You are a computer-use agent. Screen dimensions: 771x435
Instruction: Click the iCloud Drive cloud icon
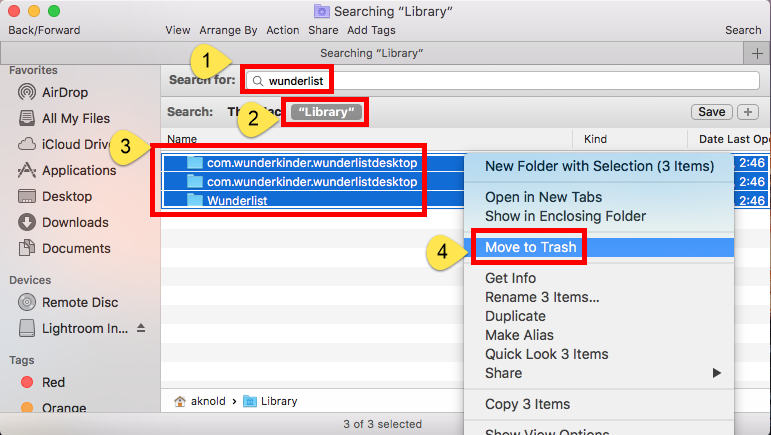pos(27,144)
